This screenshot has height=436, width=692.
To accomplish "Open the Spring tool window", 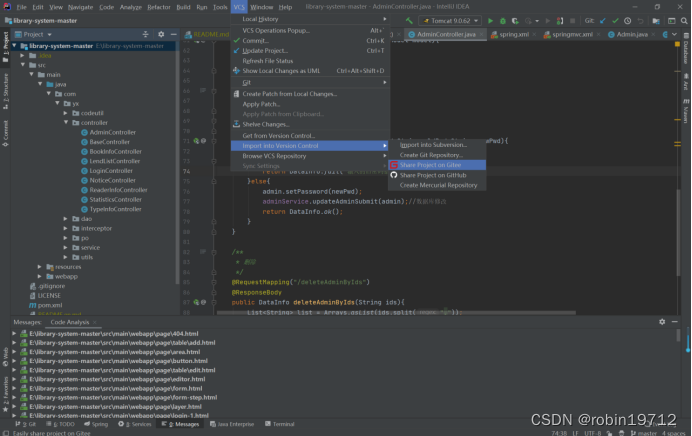I will tap(96, 424).
